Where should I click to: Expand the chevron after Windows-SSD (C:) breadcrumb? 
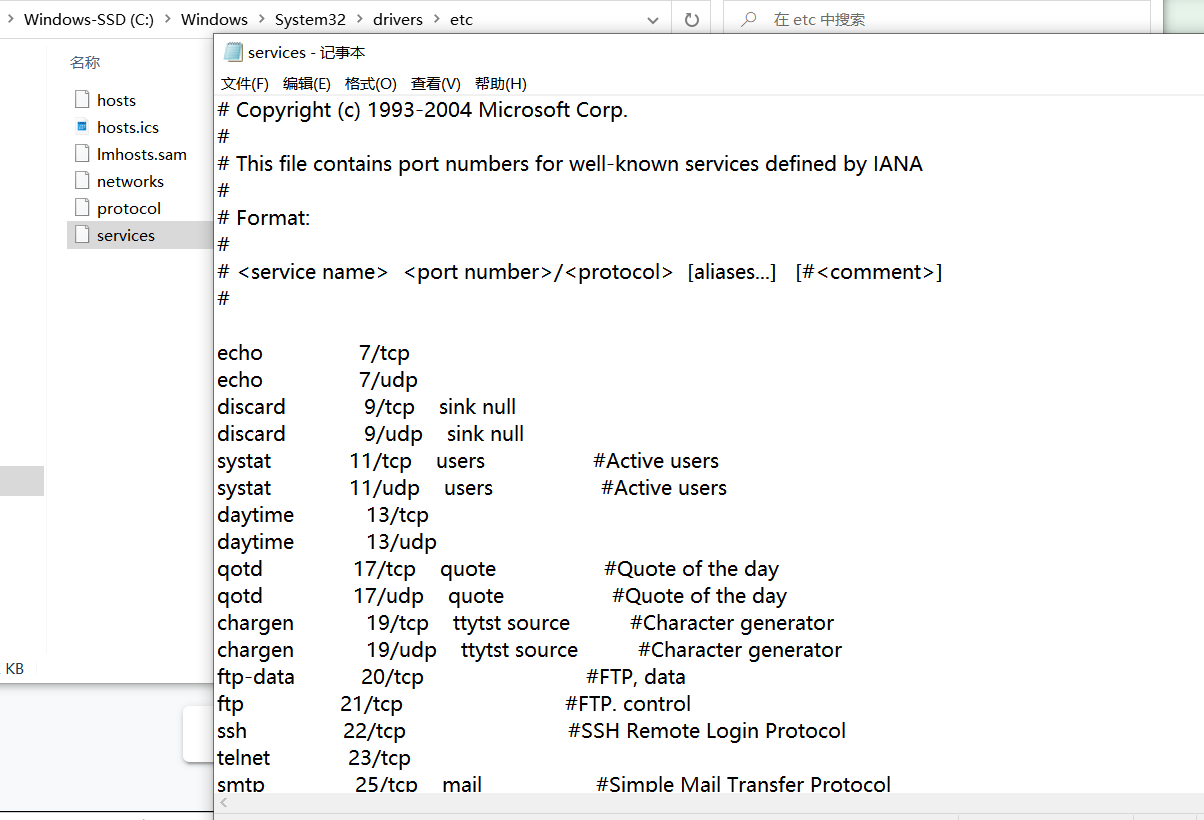(168, 19)
